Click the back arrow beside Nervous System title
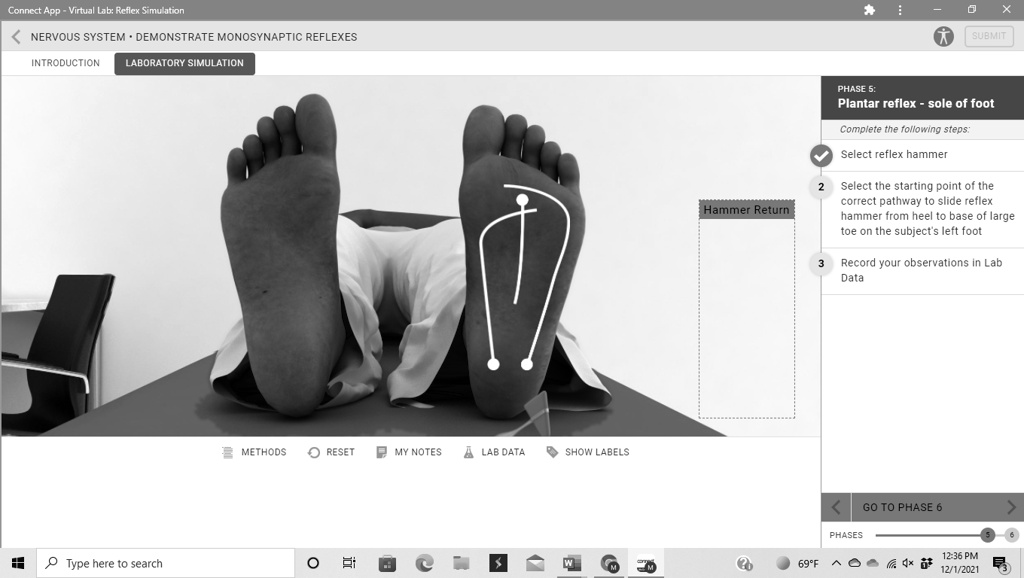 [x=15, y=36]
